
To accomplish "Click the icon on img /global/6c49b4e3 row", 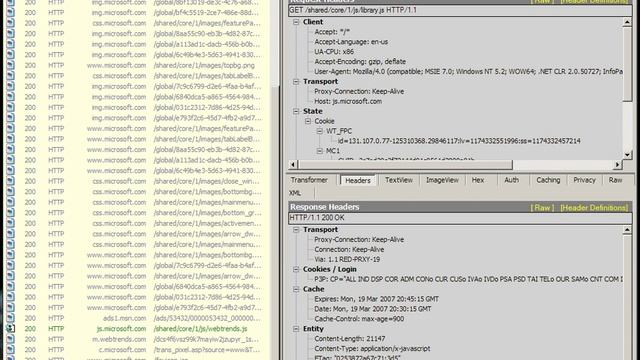I will [x=10, y=55].
